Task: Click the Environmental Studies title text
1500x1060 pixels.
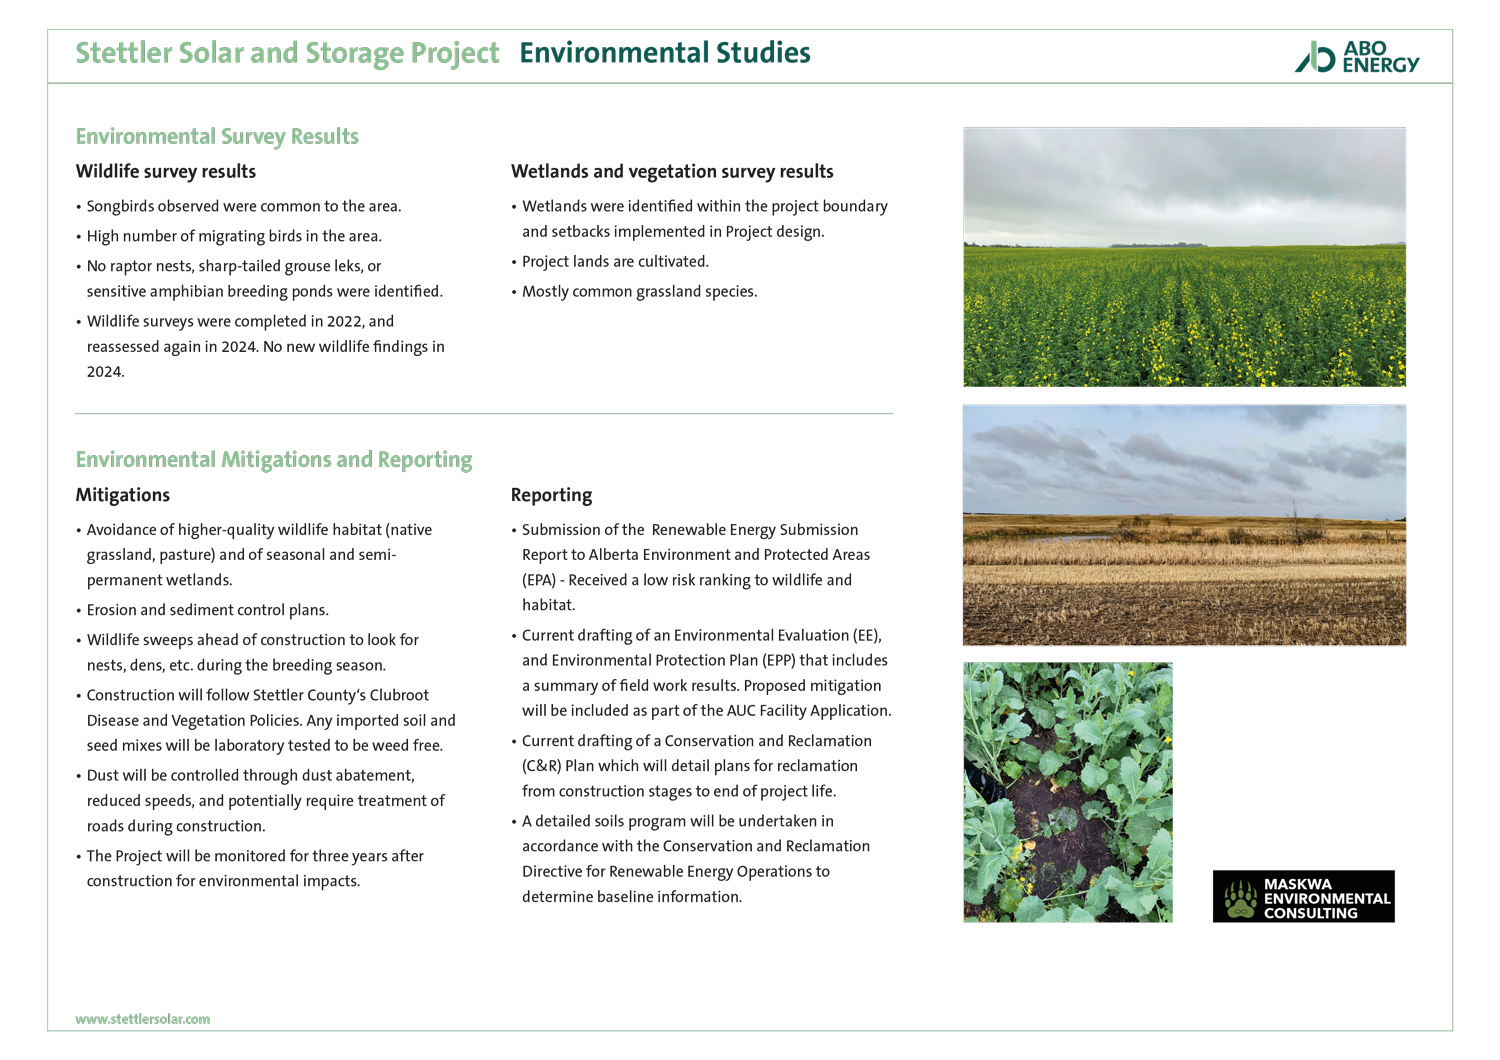Action: 665,53
